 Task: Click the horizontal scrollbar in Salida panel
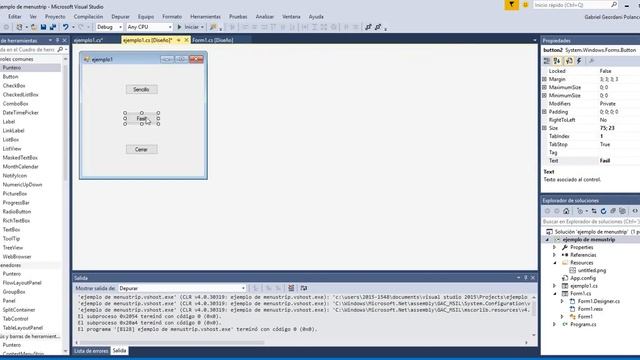tap(172, 342)
